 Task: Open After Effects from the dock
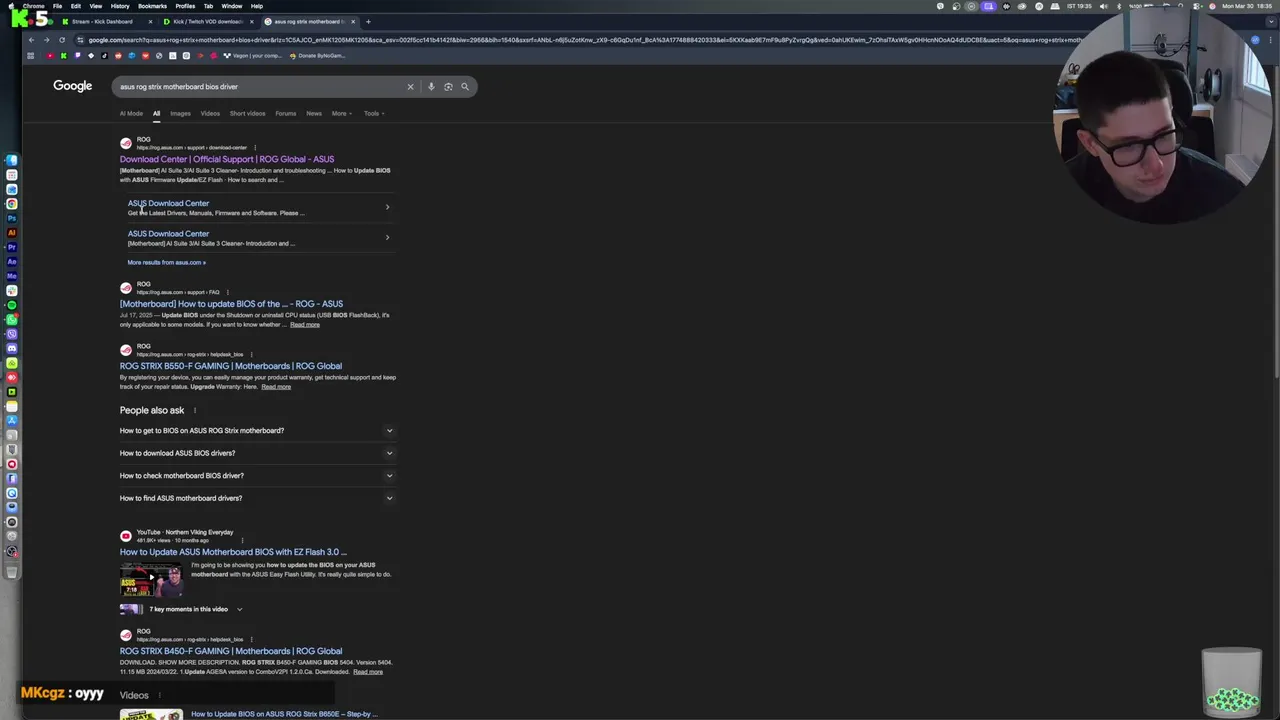[12, 261]
